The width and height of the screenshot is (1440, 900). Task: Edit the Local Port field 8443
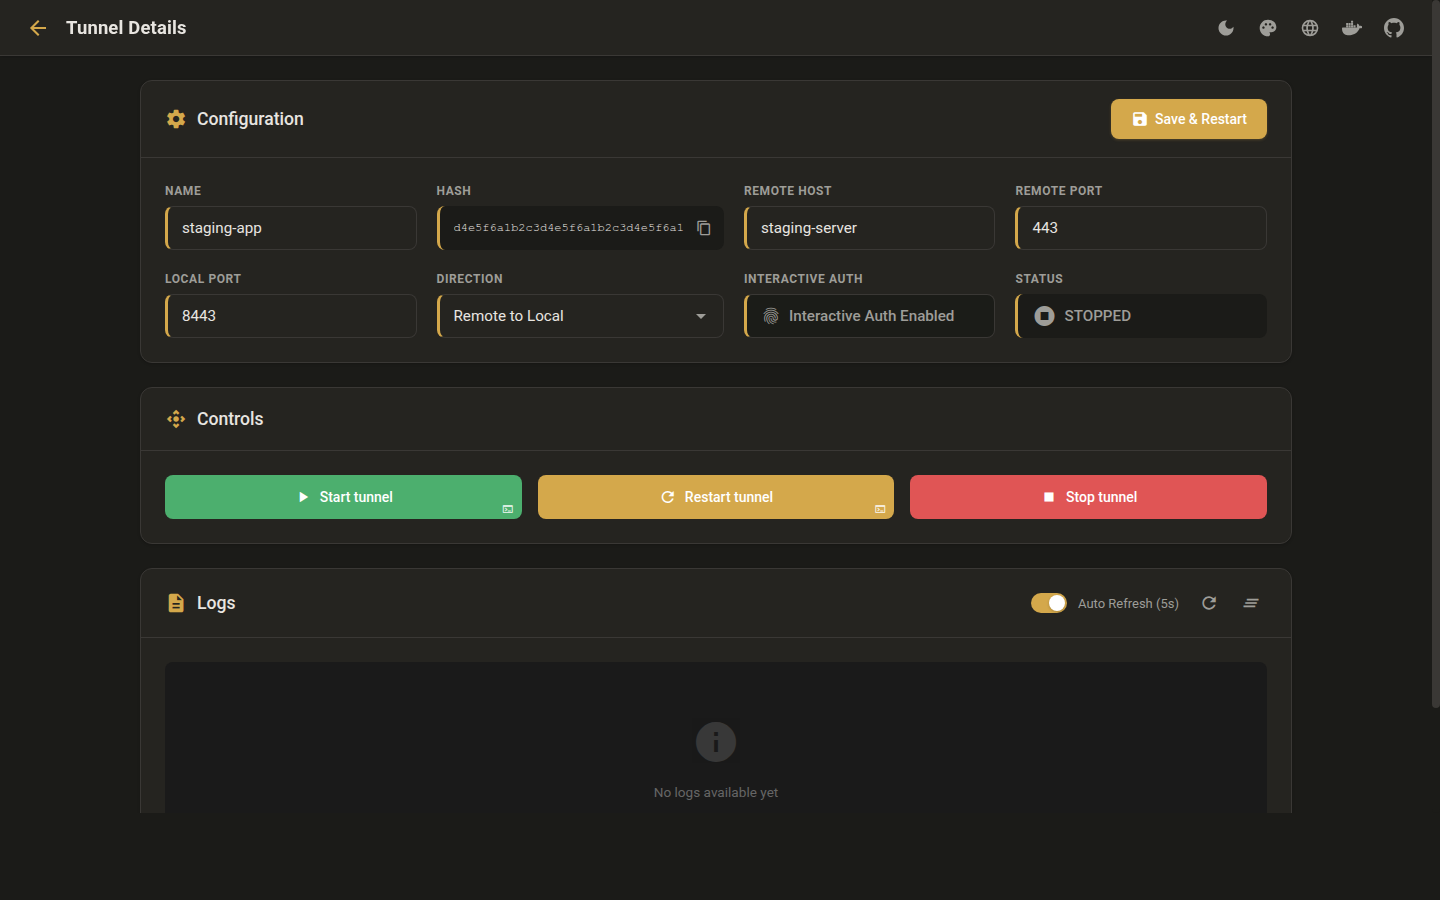pos(291,316)
